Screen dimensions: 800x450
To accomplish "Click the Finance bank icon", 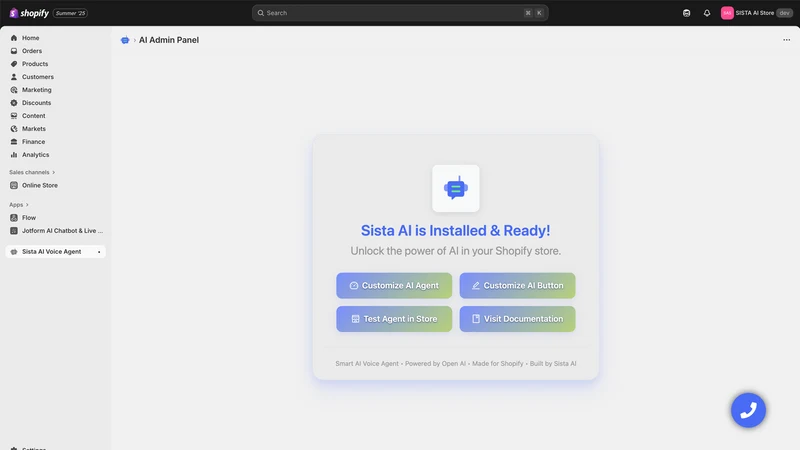I will pos(14,142).
